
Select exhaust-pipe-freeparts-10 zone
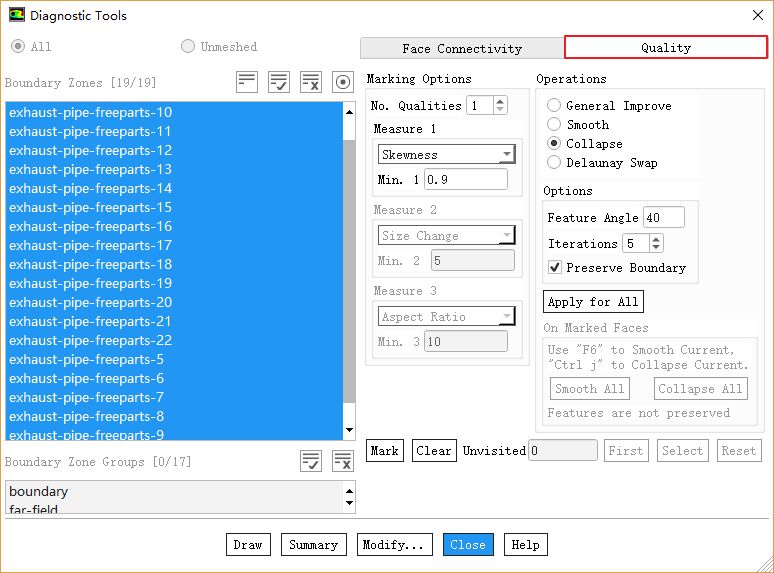coord(174,112)
